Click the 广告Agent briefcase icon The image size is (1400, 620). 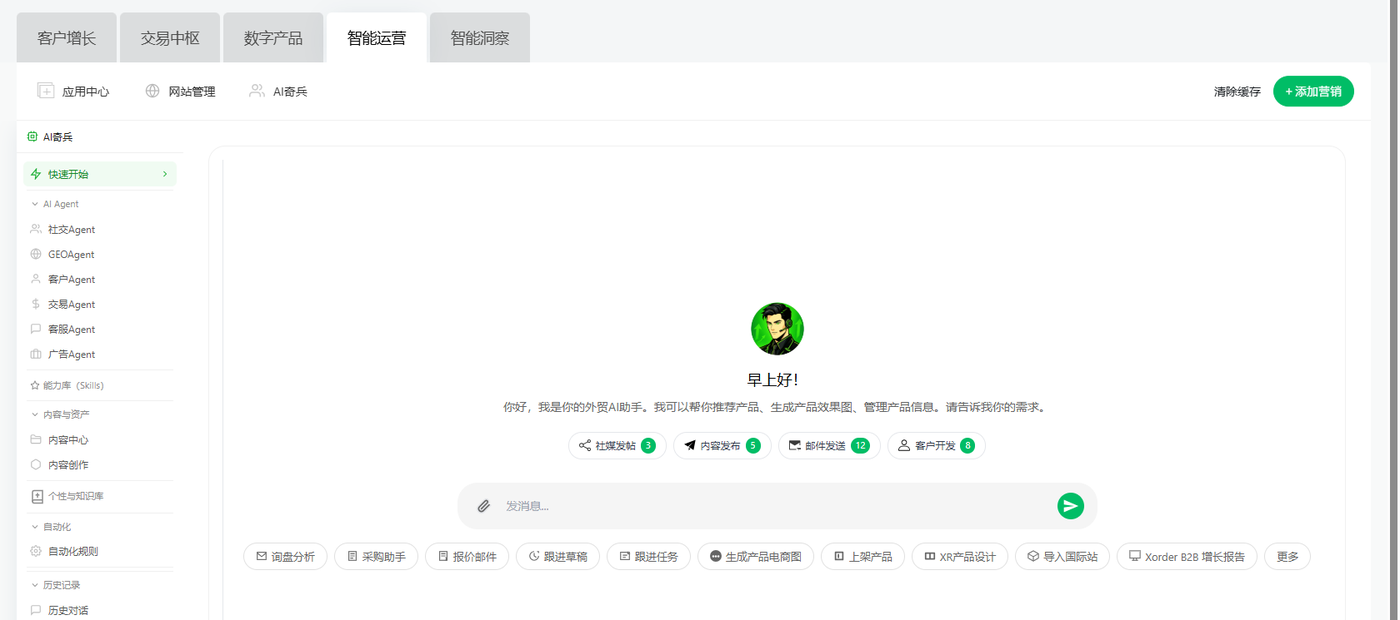36,354
